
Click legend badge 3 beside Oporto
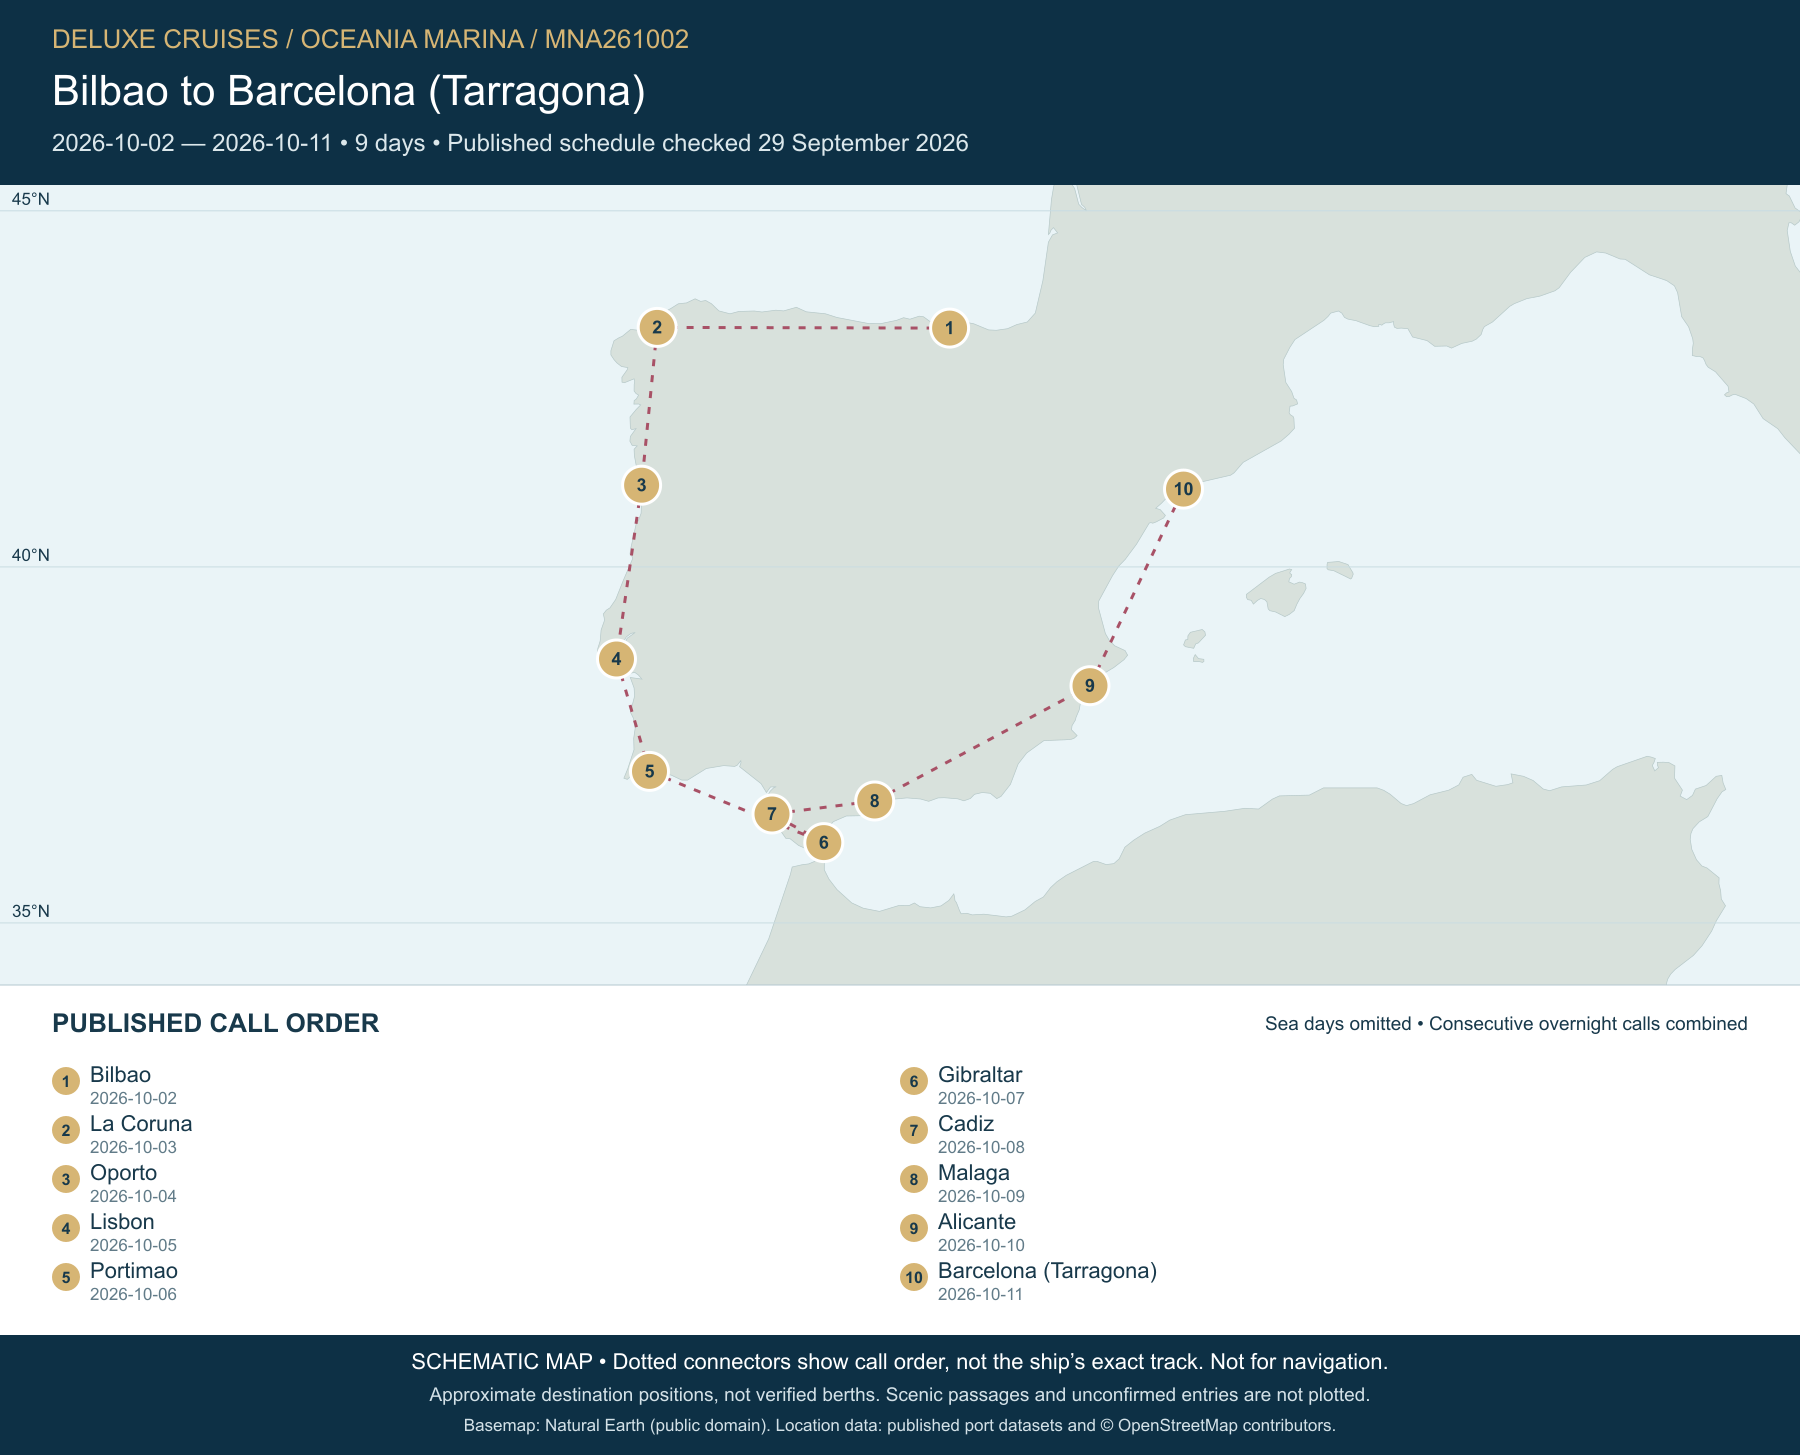click(66, 1179)
